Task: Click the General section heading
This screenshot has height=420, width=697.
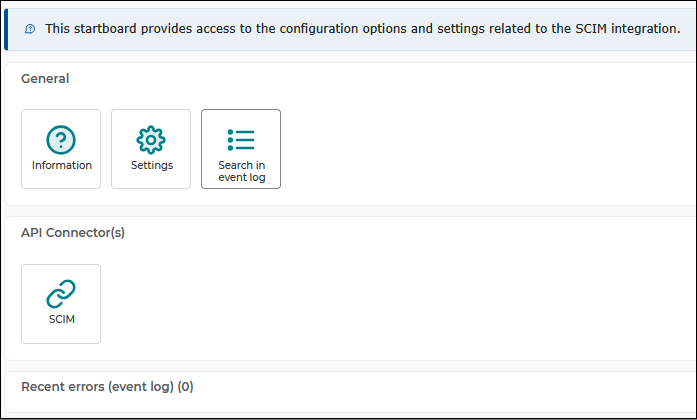Action: pos(45,79)
